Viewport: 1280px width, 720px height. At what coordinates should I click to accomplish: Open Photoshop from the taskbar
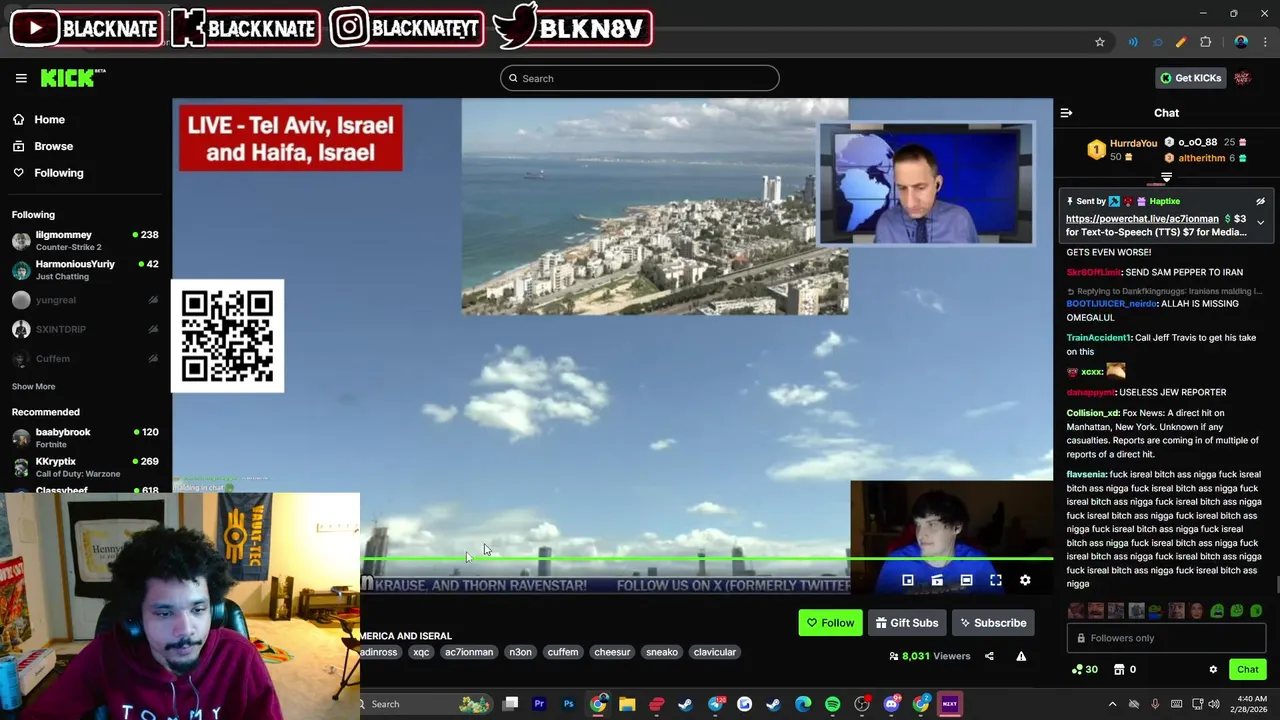pyautogui.click(x=568, y=704)
